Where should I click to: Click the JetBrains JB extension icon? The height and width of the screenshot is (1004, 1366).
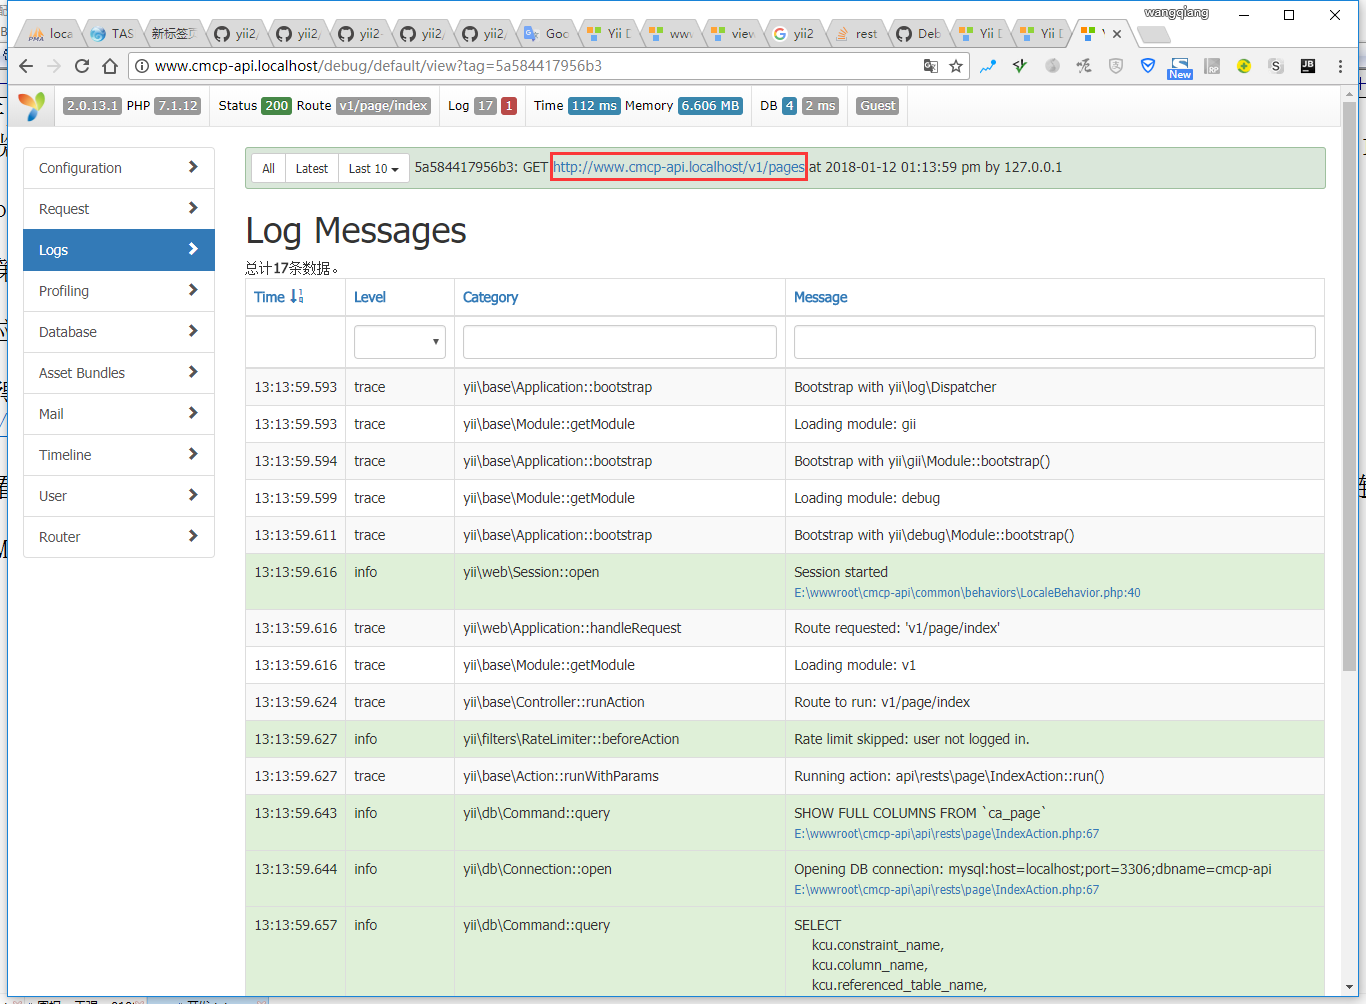(x=1307, y=66)
